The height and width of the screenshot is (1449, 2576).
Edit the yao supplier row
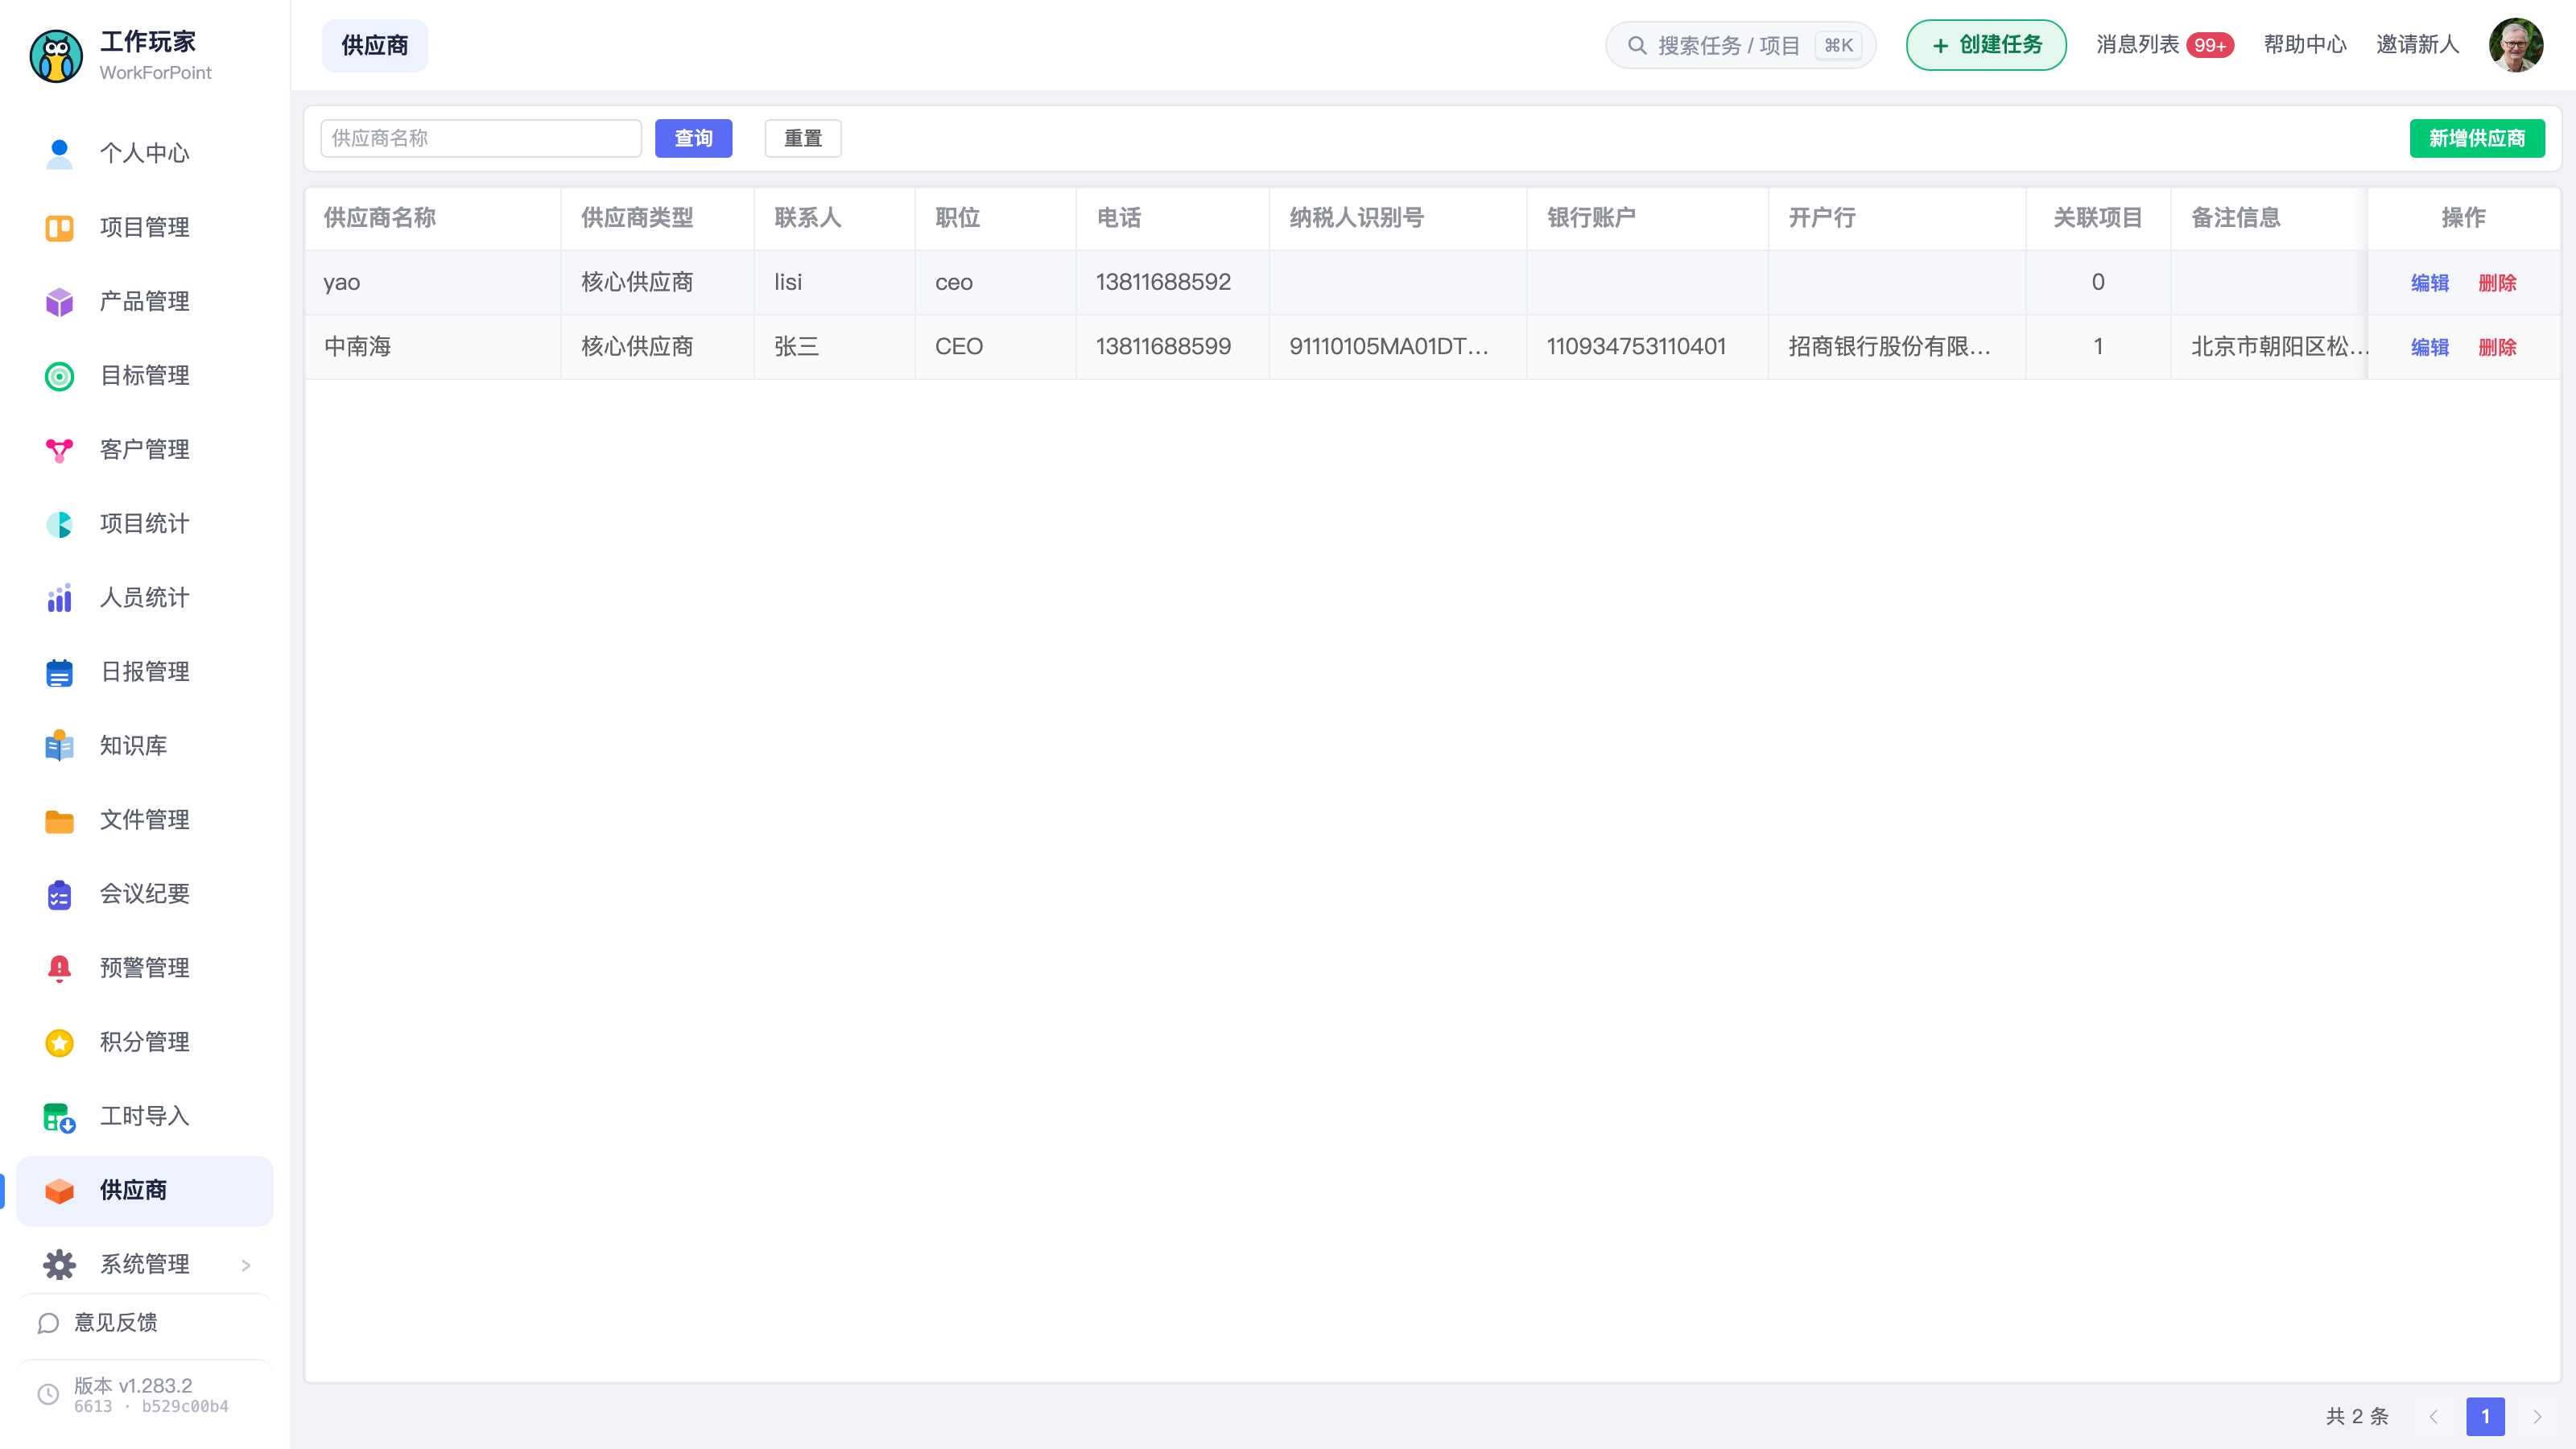[2429, 283]
